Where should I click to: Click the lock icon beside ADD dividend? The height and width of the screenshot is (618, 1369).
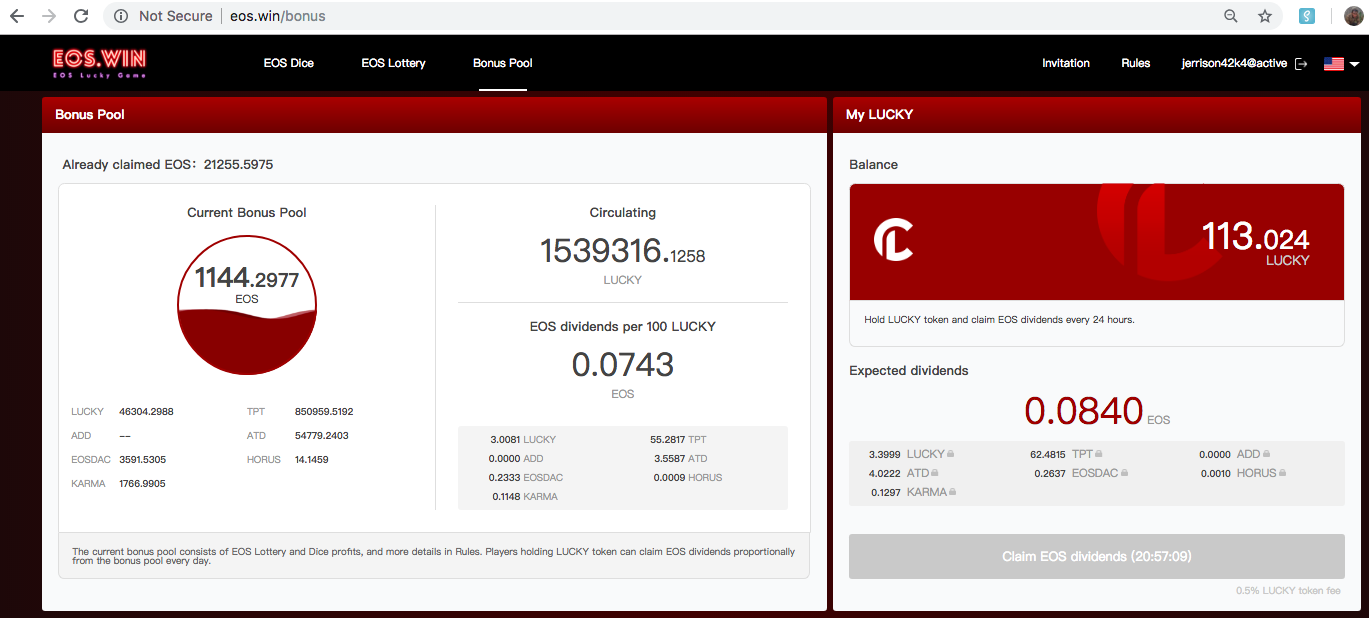pyautogui.click(x=1266, y=454)
